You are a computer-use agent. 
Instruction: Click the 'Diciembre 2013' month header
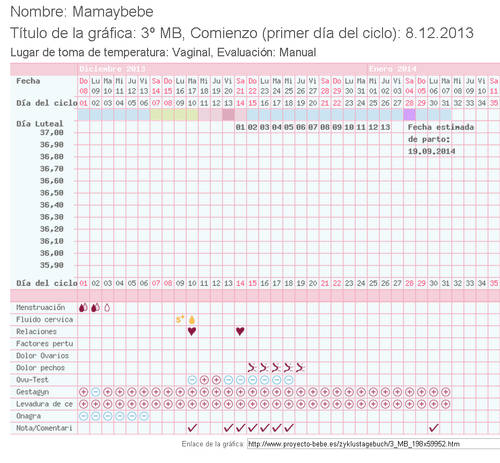pyautogui.click(x=112, y=69)
